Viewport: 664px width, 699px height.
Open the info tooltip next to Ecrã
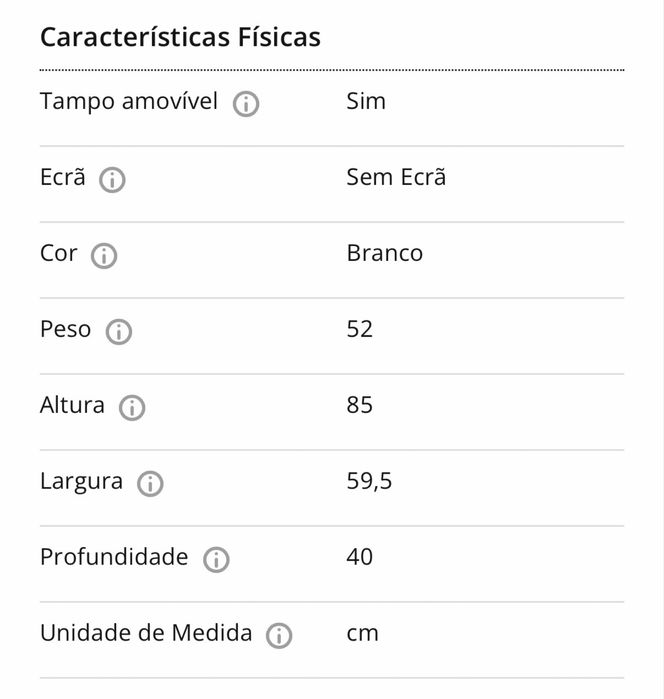[112, 180]
